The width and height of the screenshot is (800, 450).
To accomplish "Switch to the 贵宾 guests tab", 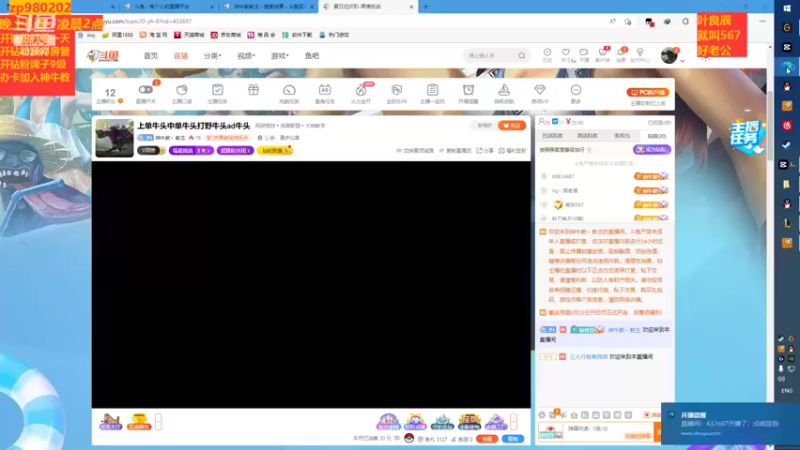I will click(622, 136).
